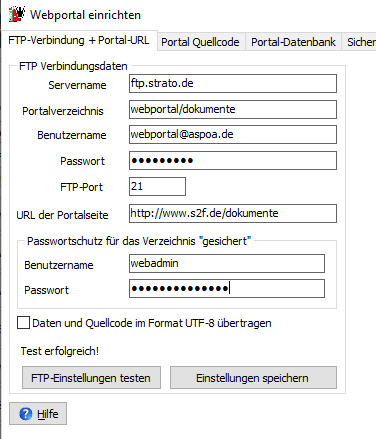The image size is (376, 439).
Task: Enable UTF-8 data and source code transfer checkbox
Action: tap(23, 323)
